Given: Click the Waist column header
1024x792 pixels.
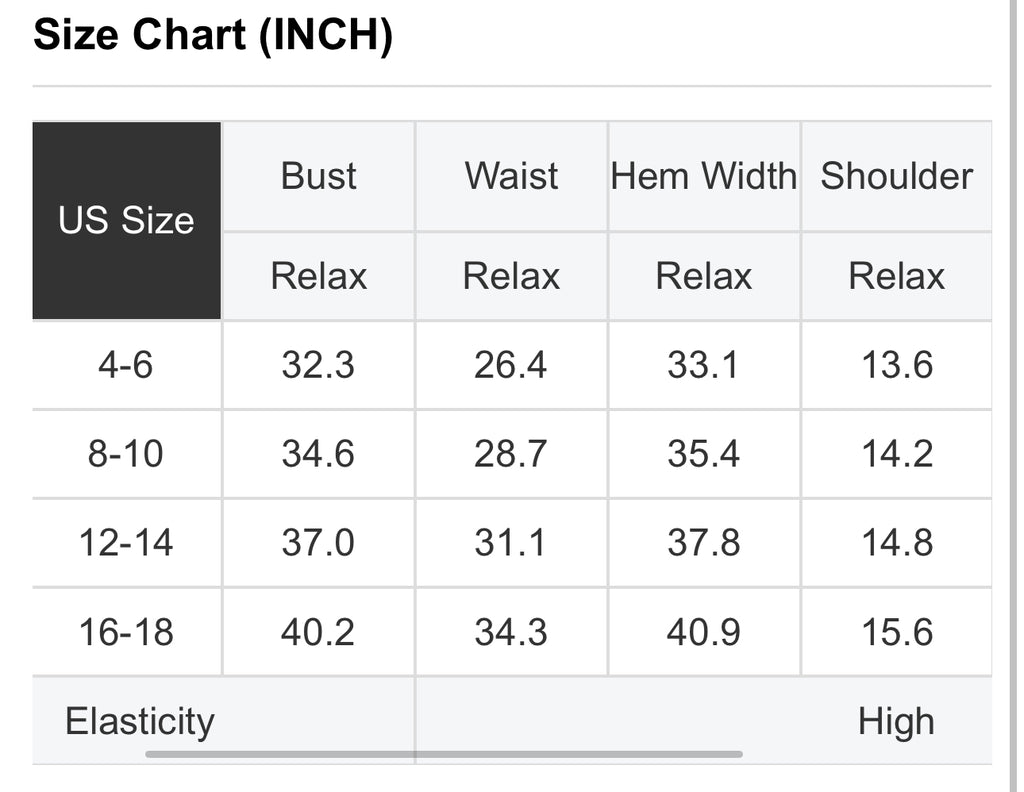Looking at the screenshot, I should 511,176.
